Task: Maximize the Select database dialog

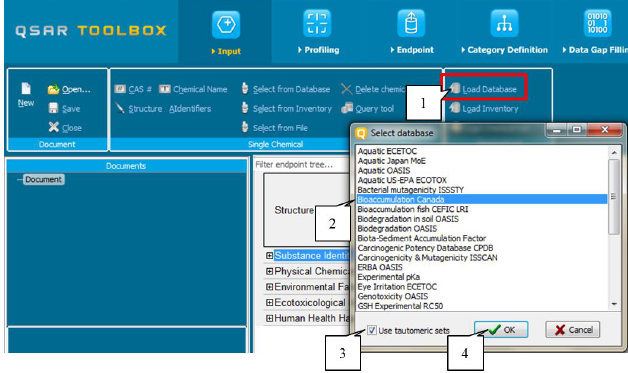Action: (577, 130)
